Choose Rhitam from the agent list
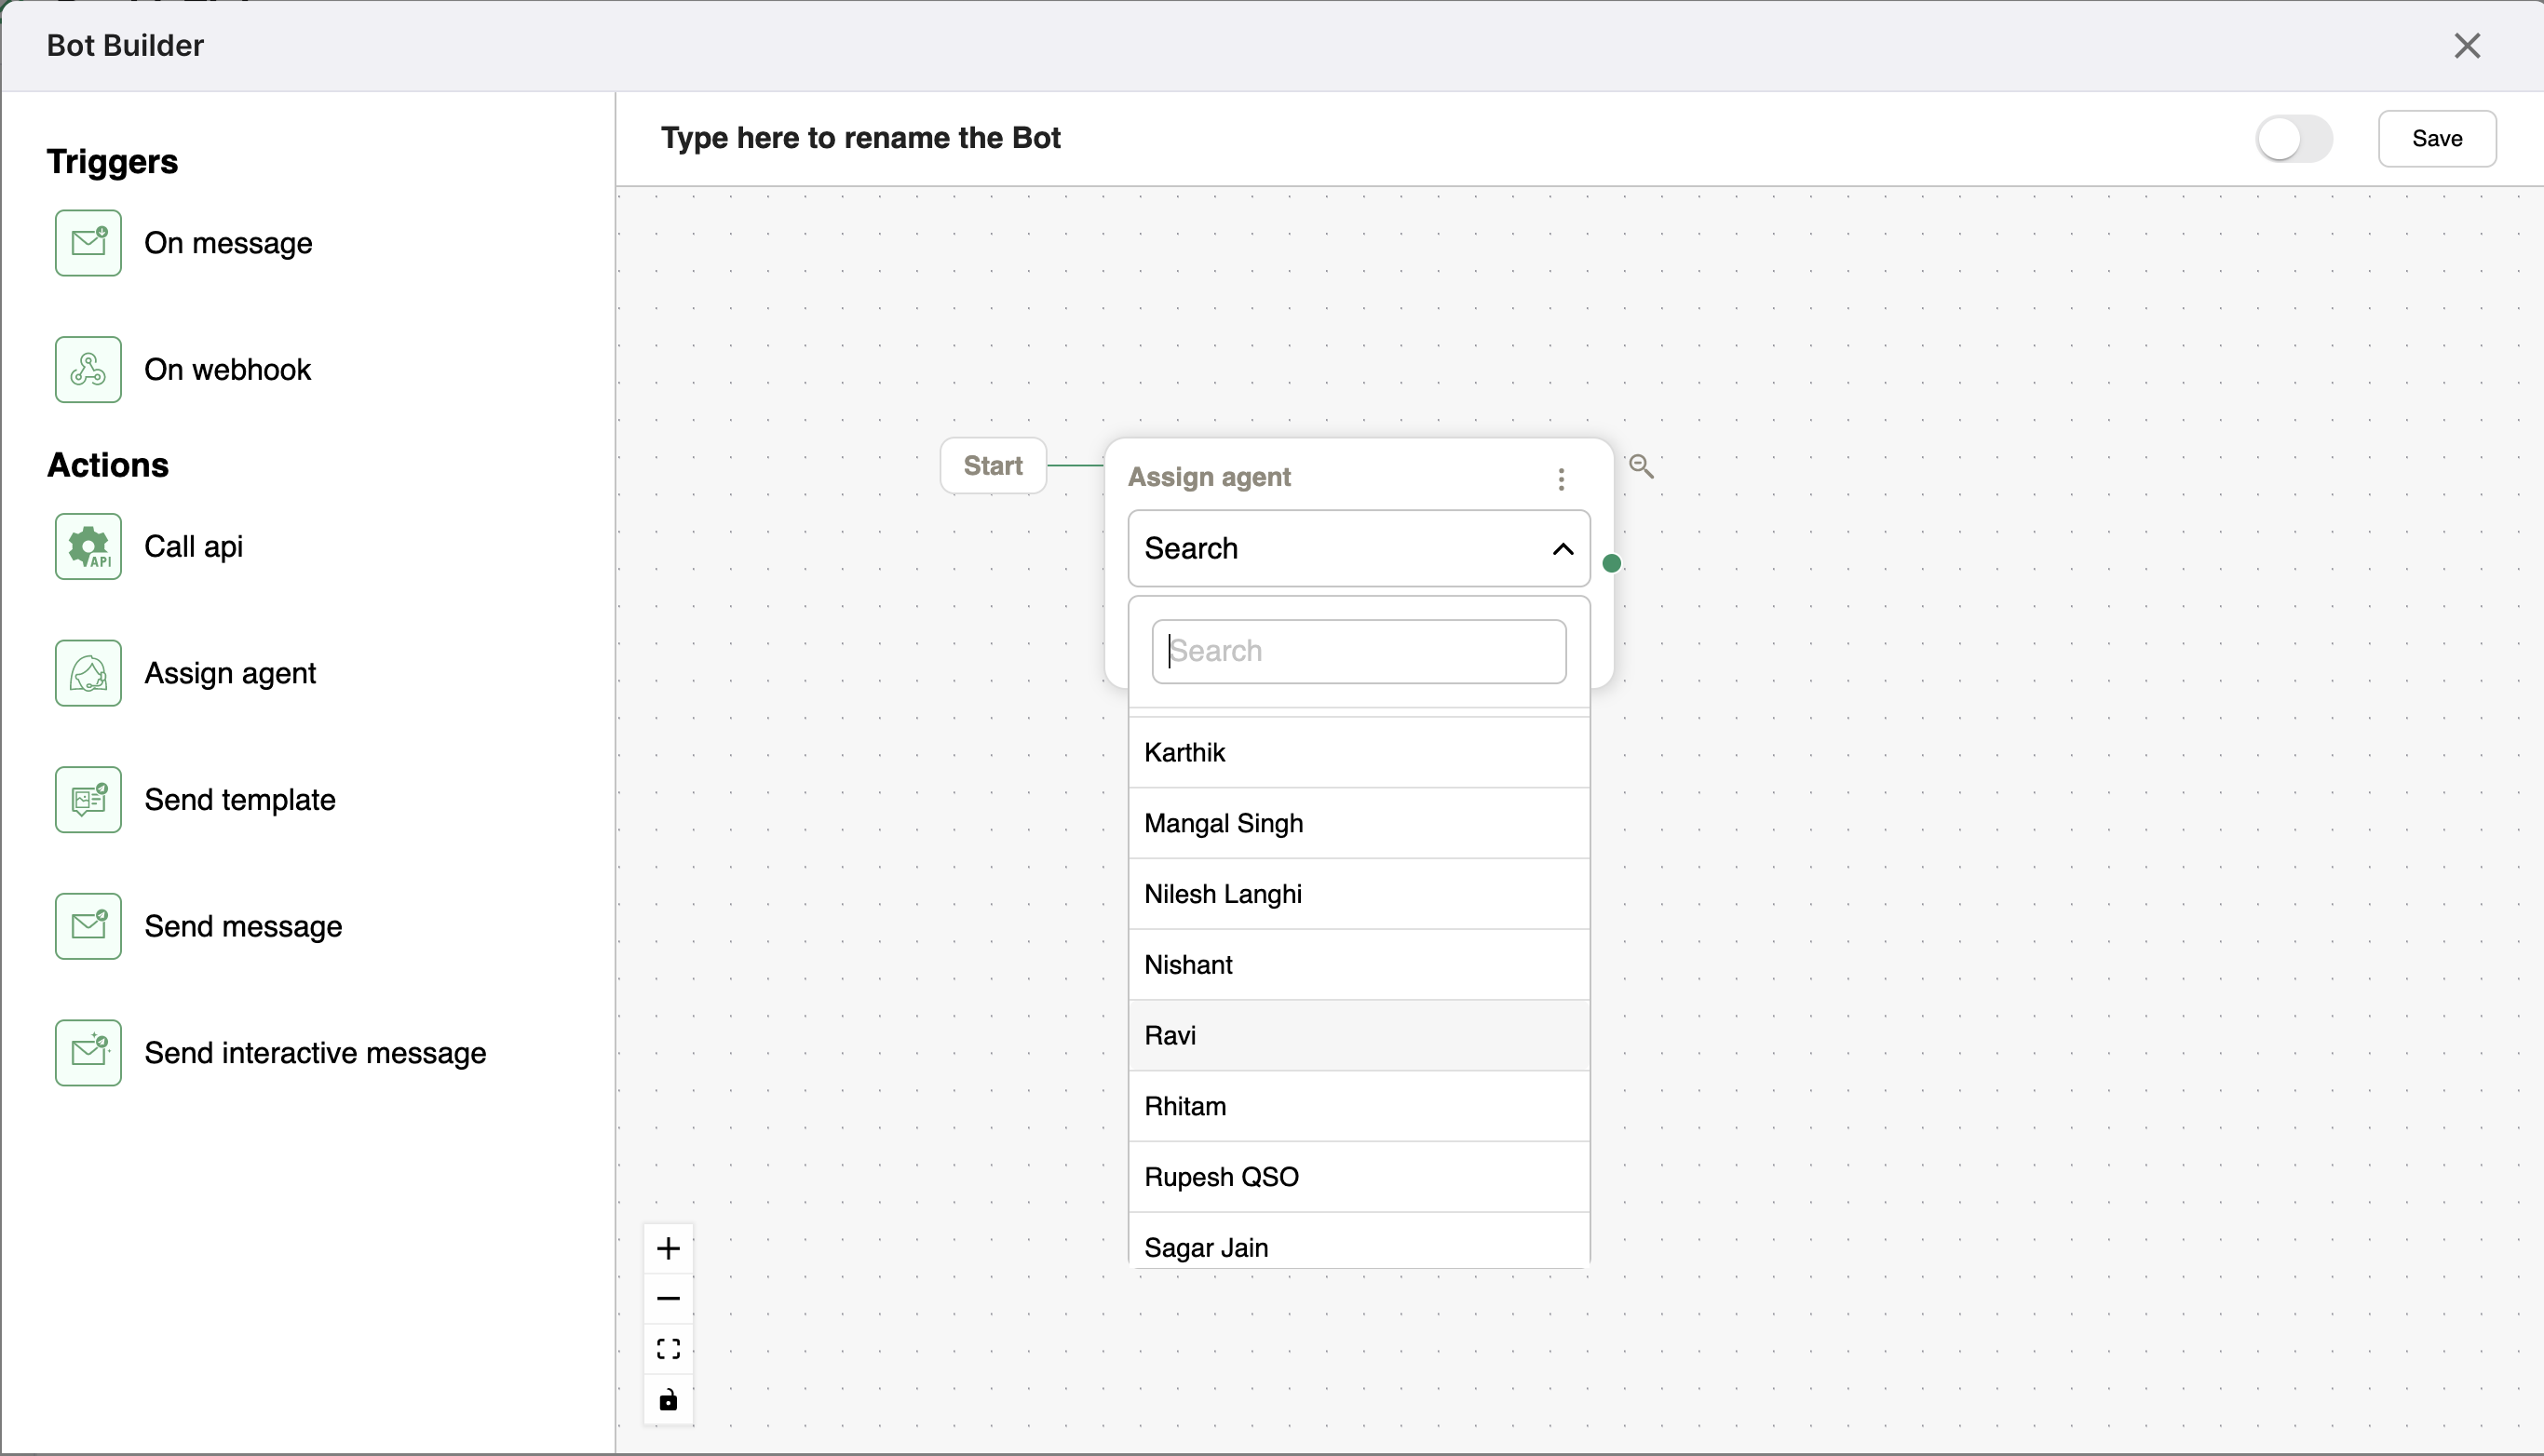The image size is (2544, 1456). (1359, 1106)
